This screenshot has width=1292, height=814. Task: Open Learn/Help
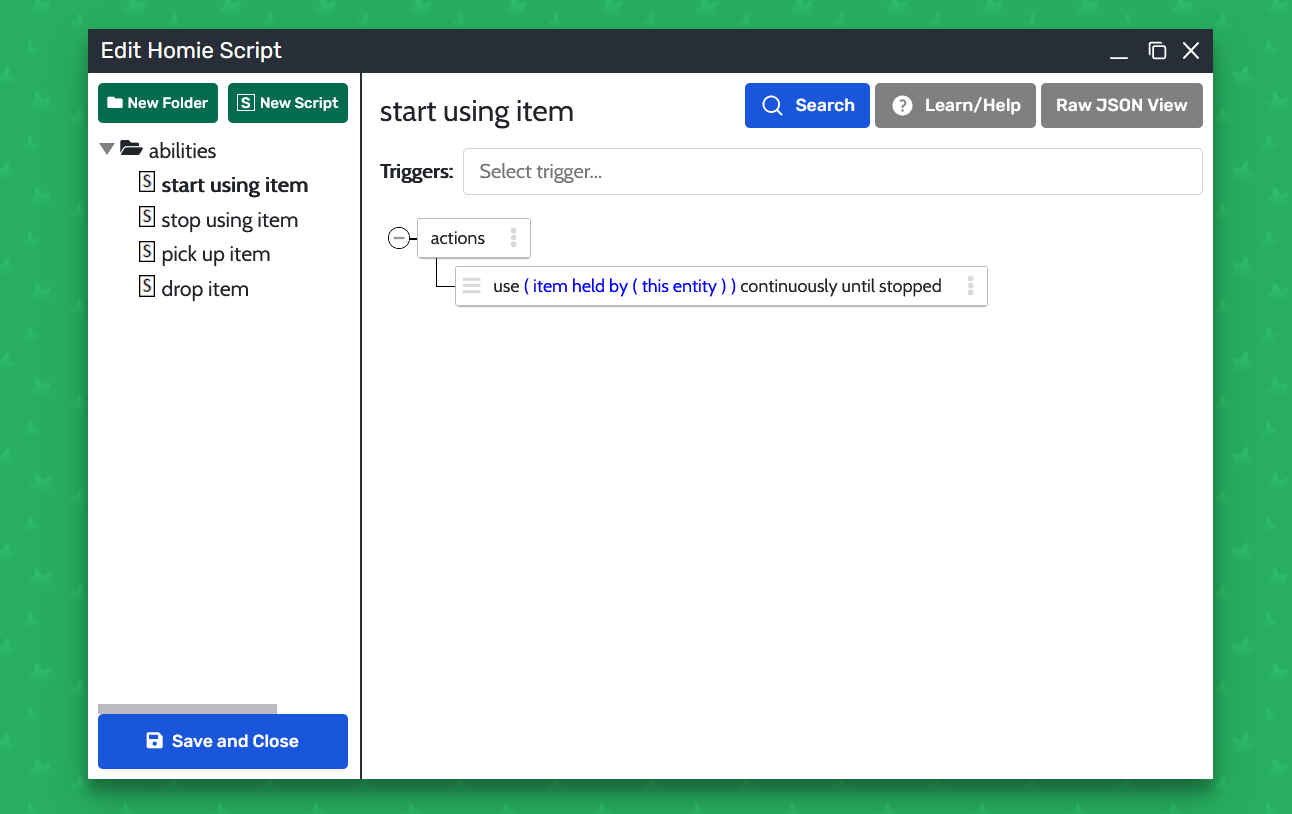click(x=955, y=106)
